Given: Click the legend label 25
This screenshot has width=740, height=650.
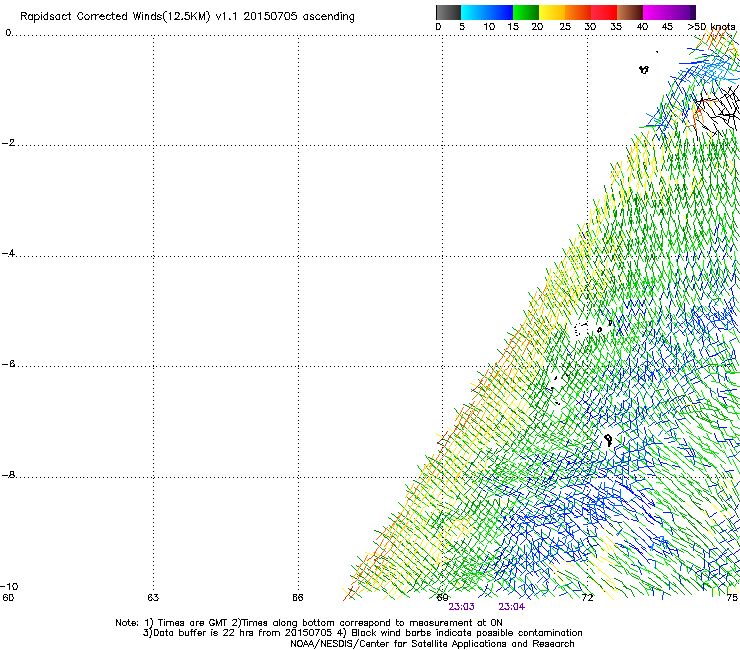Looking at the screenshot, I should [565, 27].
